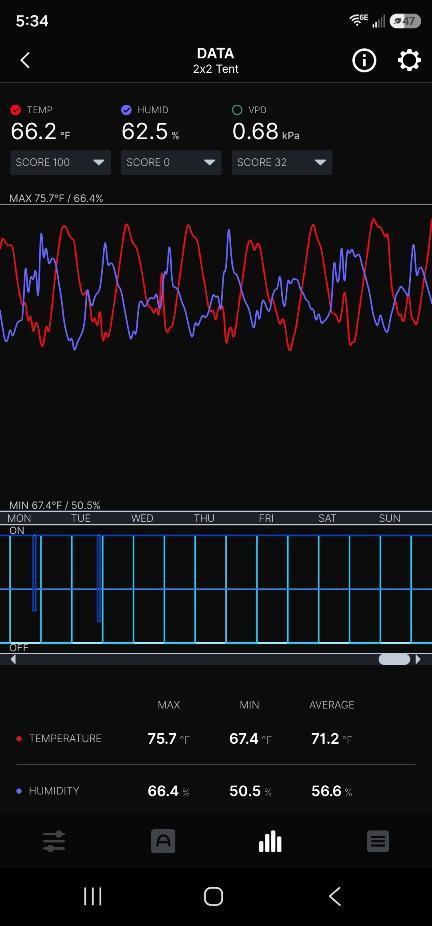
Task: Open the list log tab icon
Action: [x=378, y=841]
